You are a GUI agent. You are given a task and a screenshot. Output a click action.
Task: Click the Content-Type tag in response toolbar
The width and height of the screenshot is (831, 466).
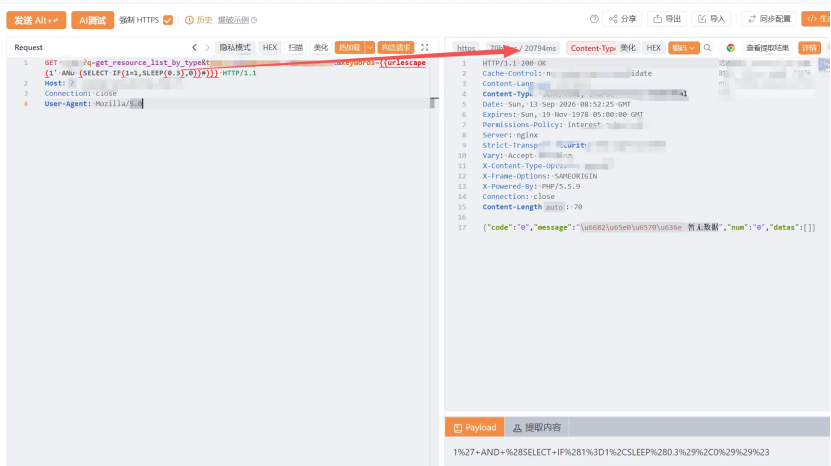pos(592,48)
